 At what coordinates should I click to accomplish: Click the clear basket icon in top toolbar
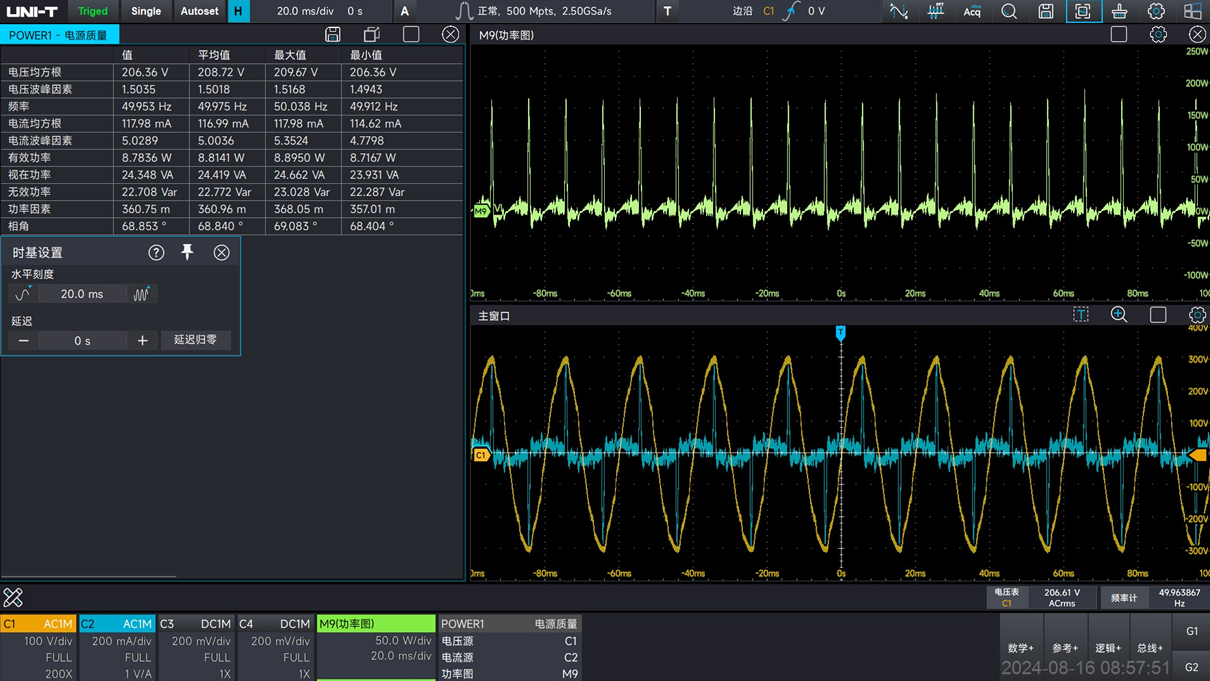[x=1119, y=11]
